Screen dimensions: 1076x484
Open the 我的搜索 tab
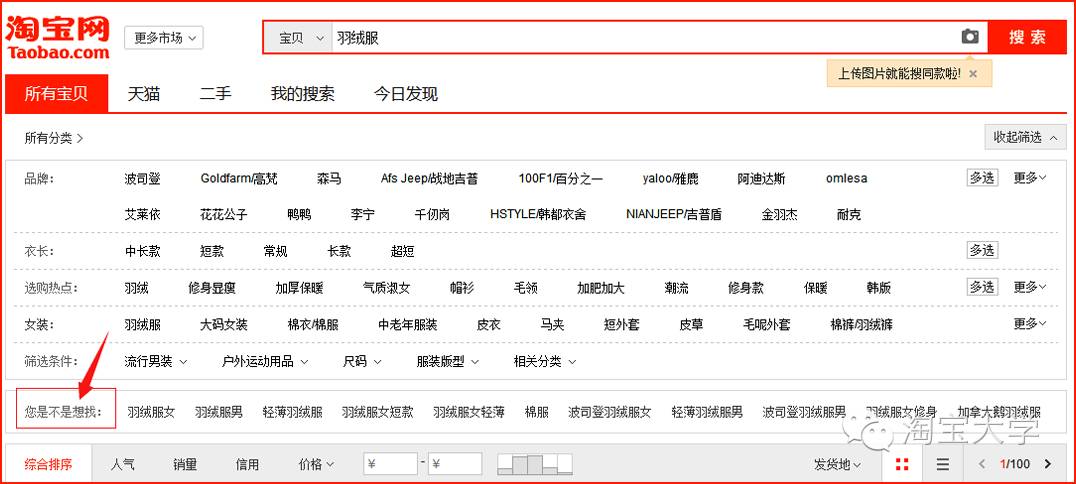(x=303, y=93)
